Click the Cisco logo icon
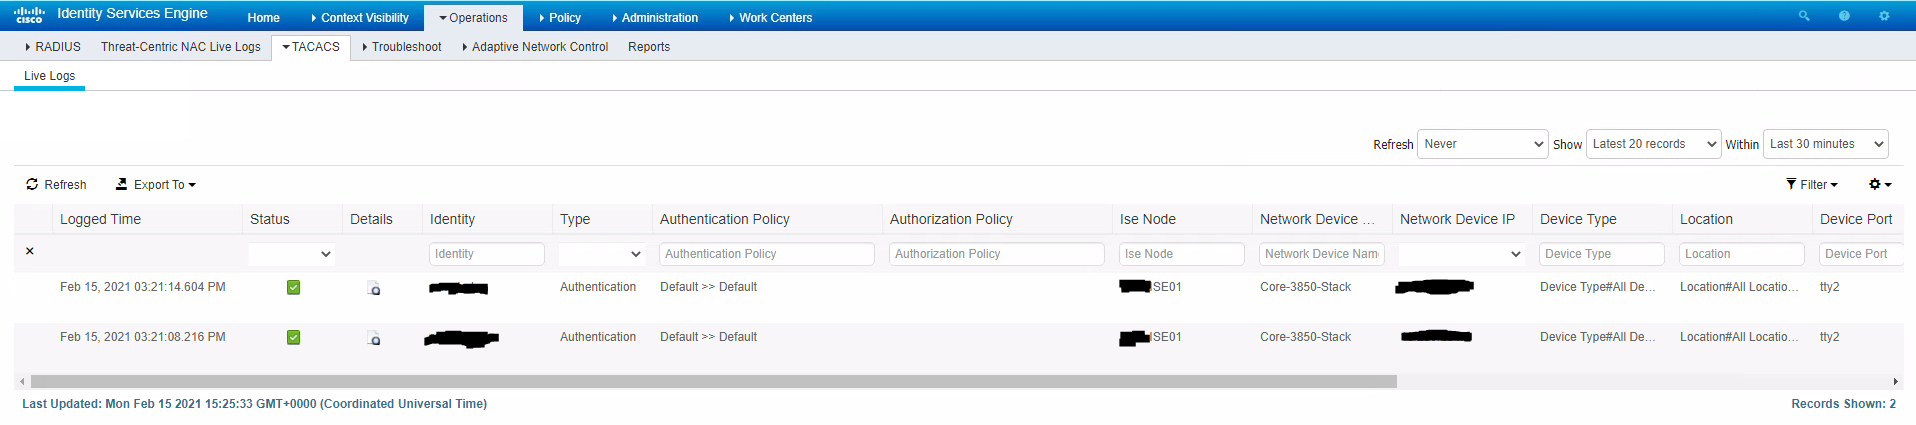 tap(29, 15)
